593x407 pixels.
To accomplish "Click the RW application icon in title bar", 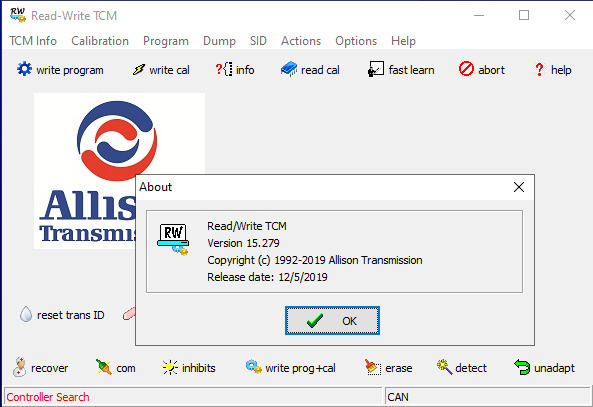I will (18, 16).
